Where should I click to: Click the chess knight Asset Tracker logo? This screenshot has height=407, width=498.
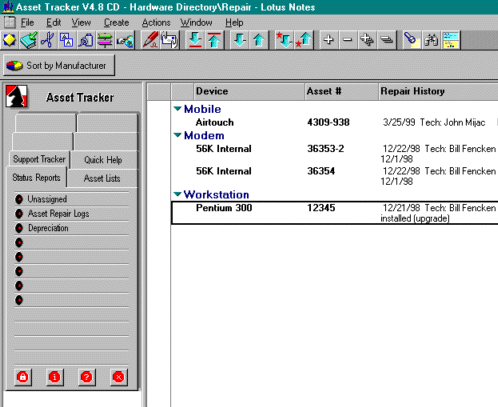[x=16, y=96]
